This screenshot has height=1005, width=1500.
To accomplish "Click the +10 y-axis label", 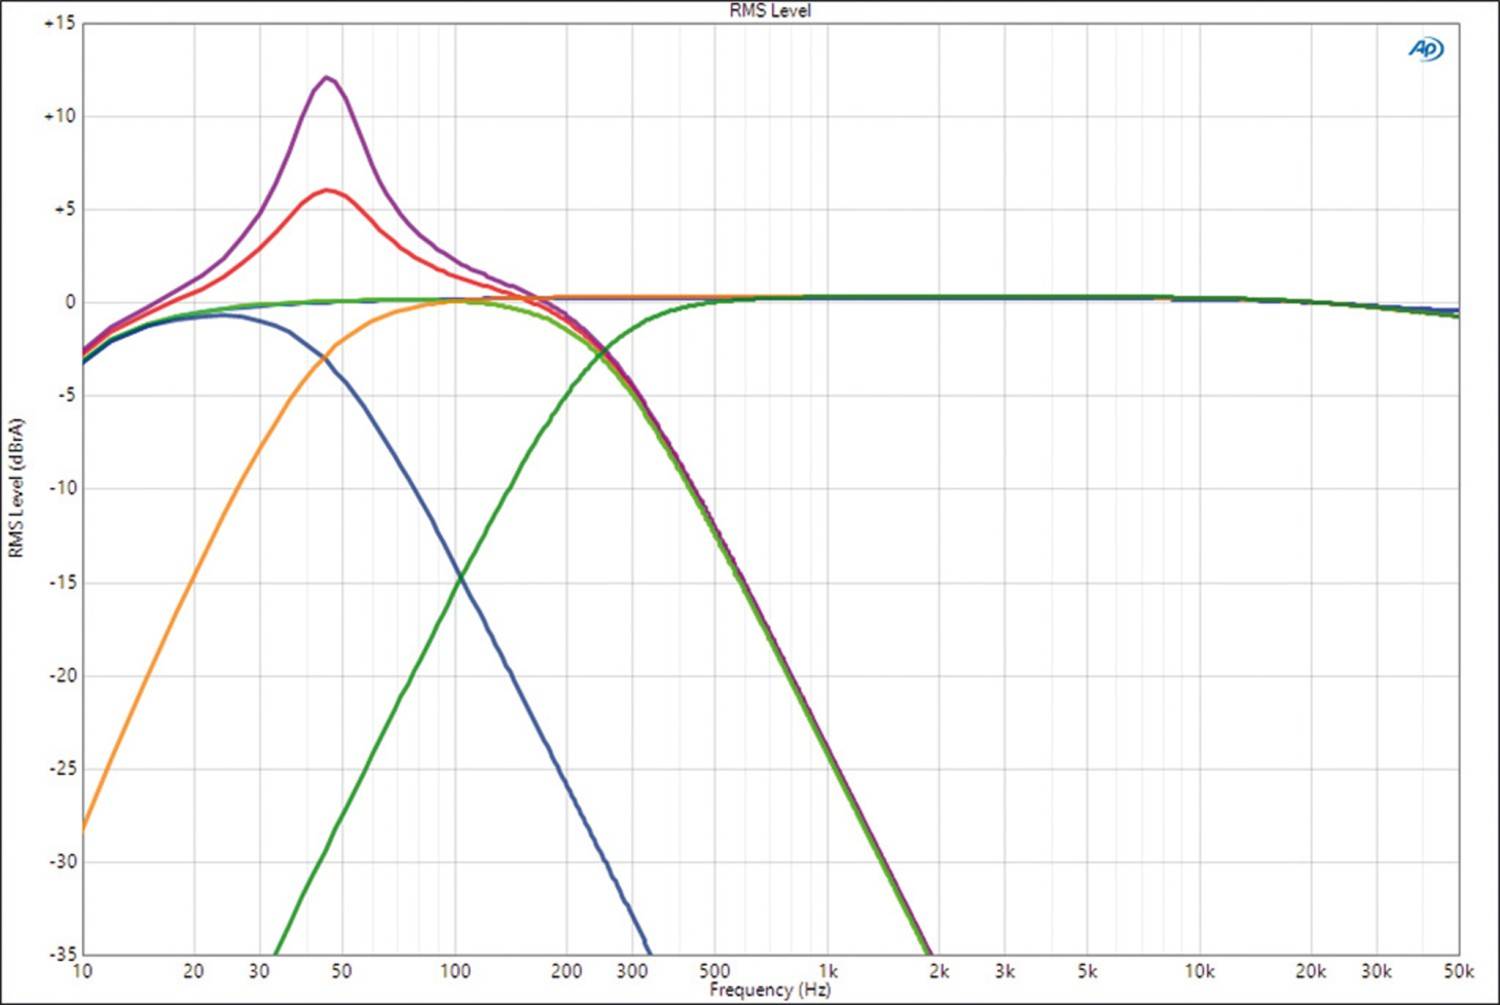I will click(x=59, y=116).
